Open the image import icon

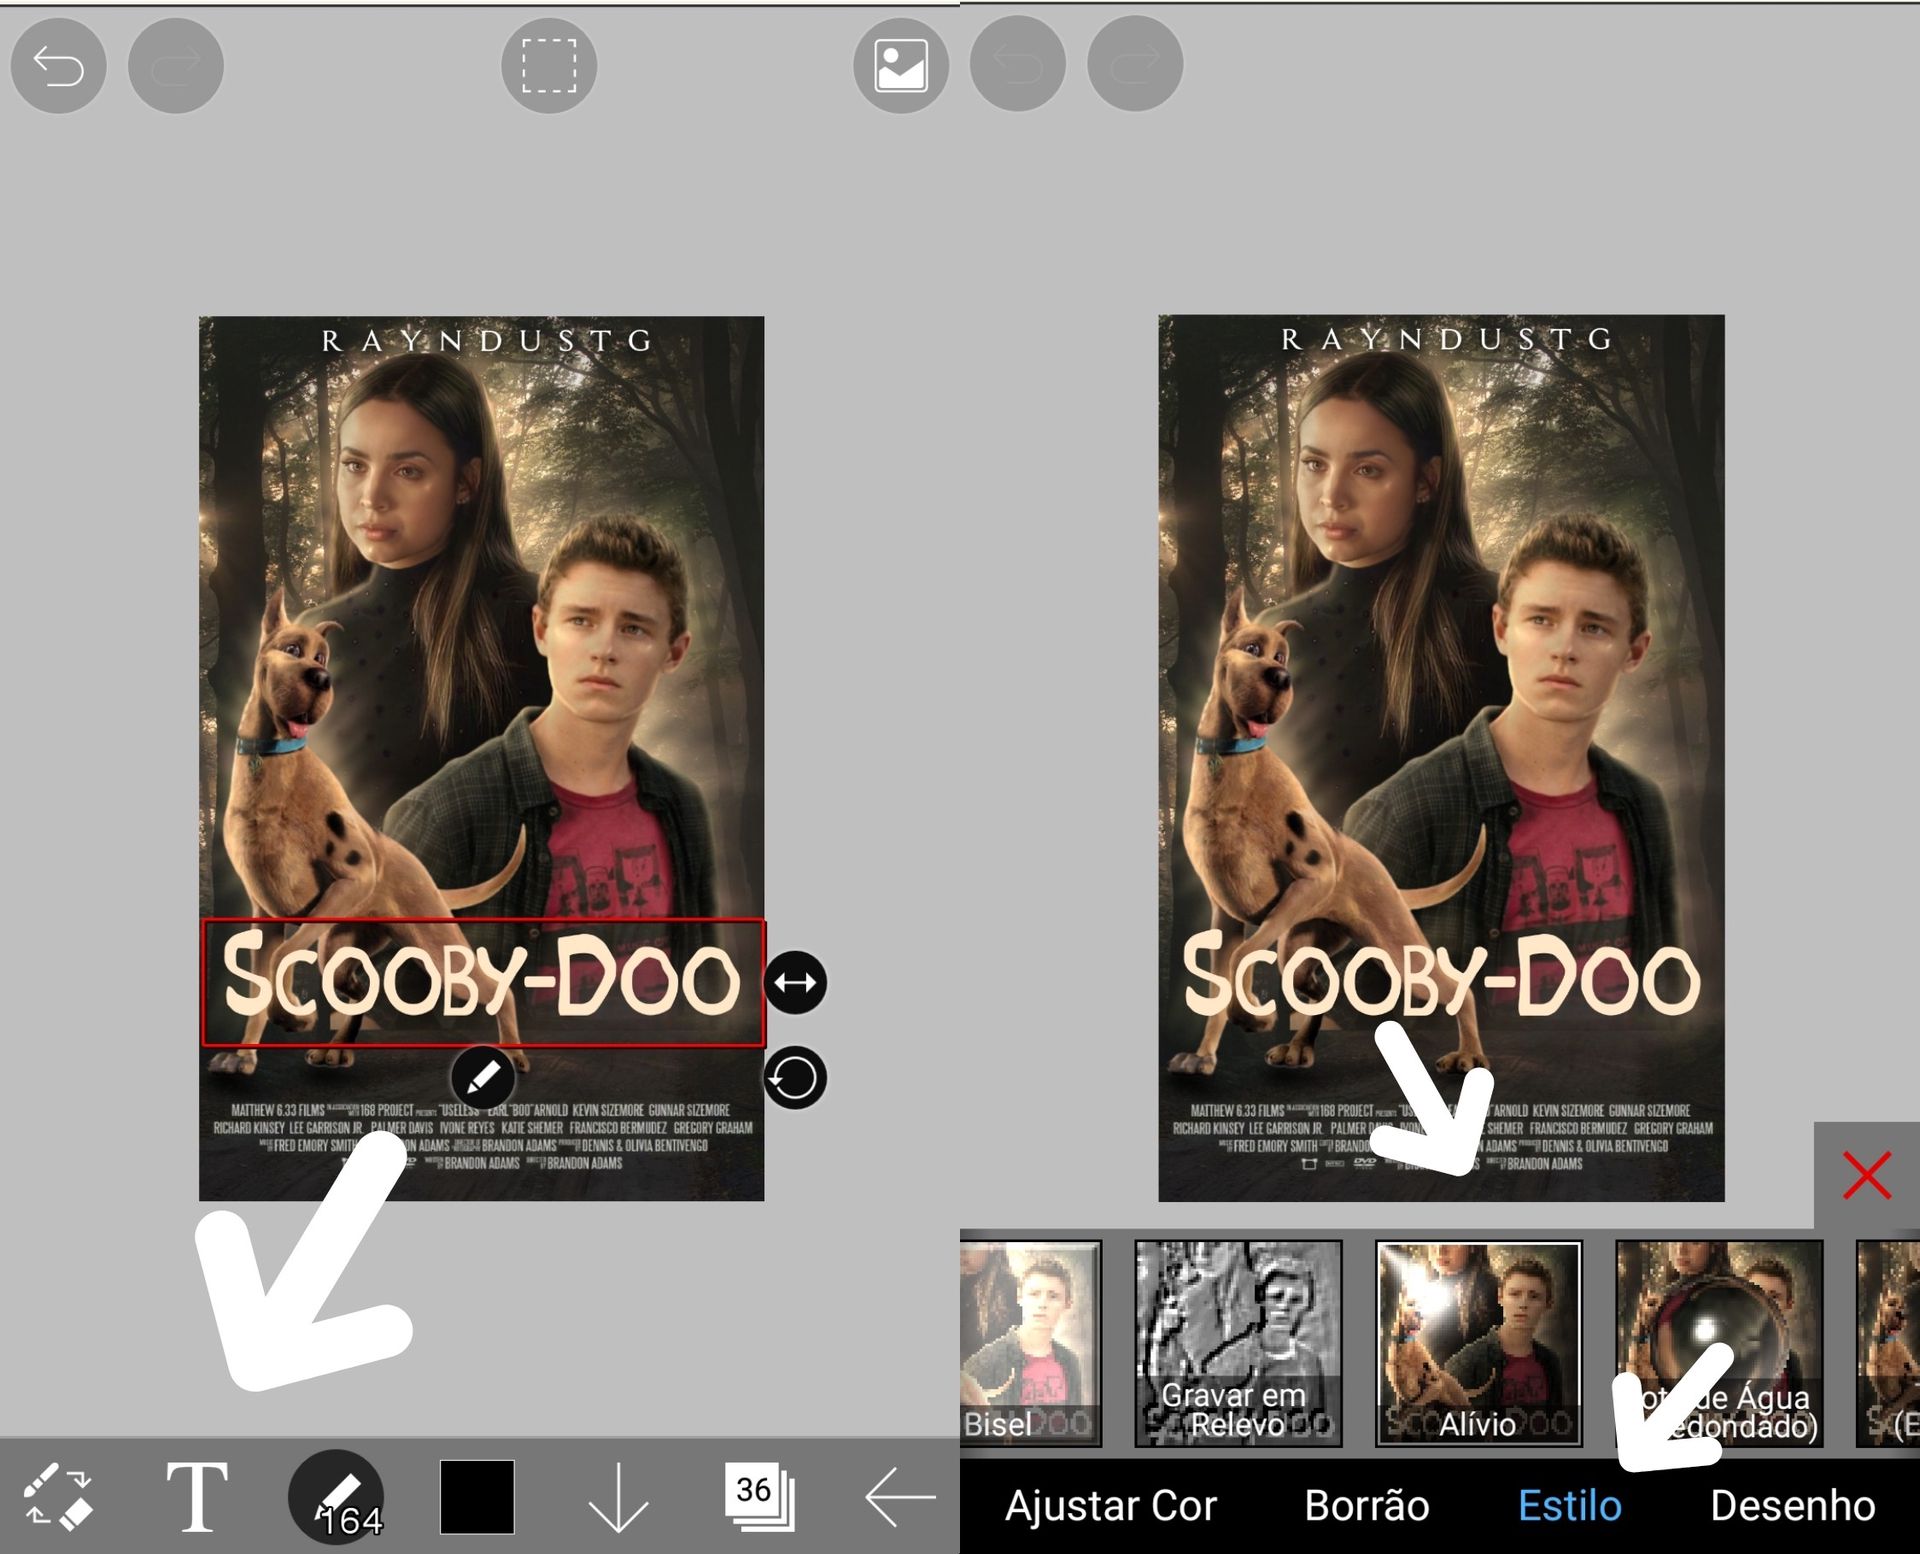coord(900,66)
